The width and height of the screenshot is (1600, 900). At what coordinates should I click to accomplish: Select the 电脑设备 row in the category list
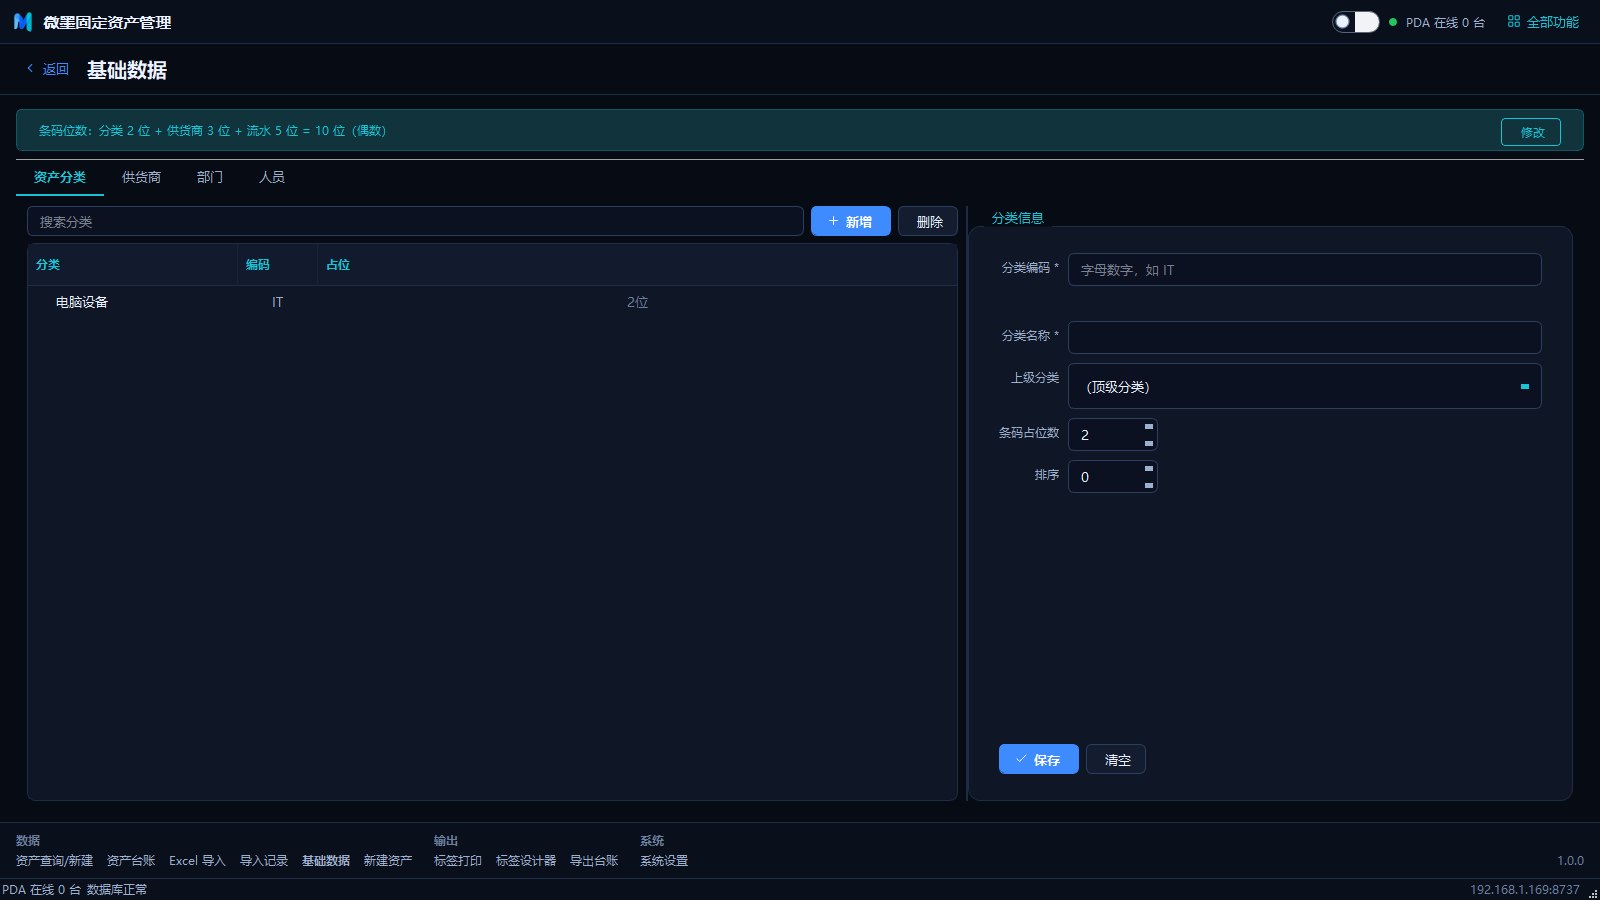pyautogui.click(x=492, y=302)
